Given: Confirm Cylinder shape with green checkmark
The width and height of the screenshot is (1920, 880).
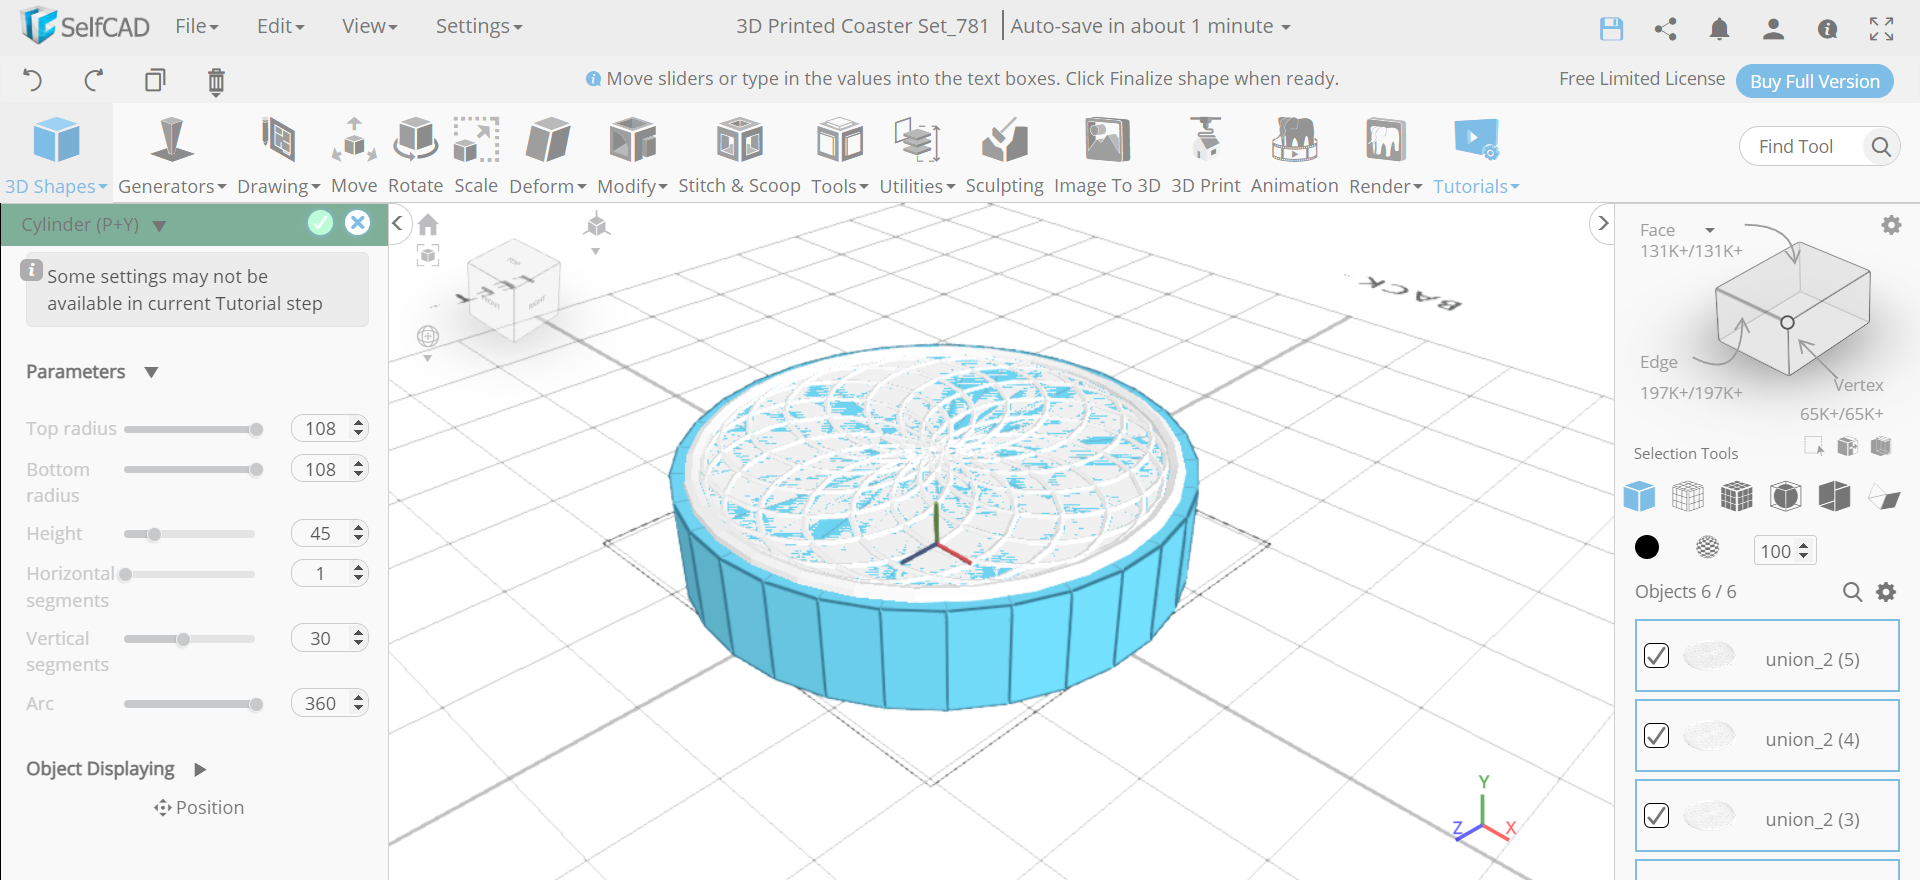Looking at the screenshot, I should click(320, 223).
